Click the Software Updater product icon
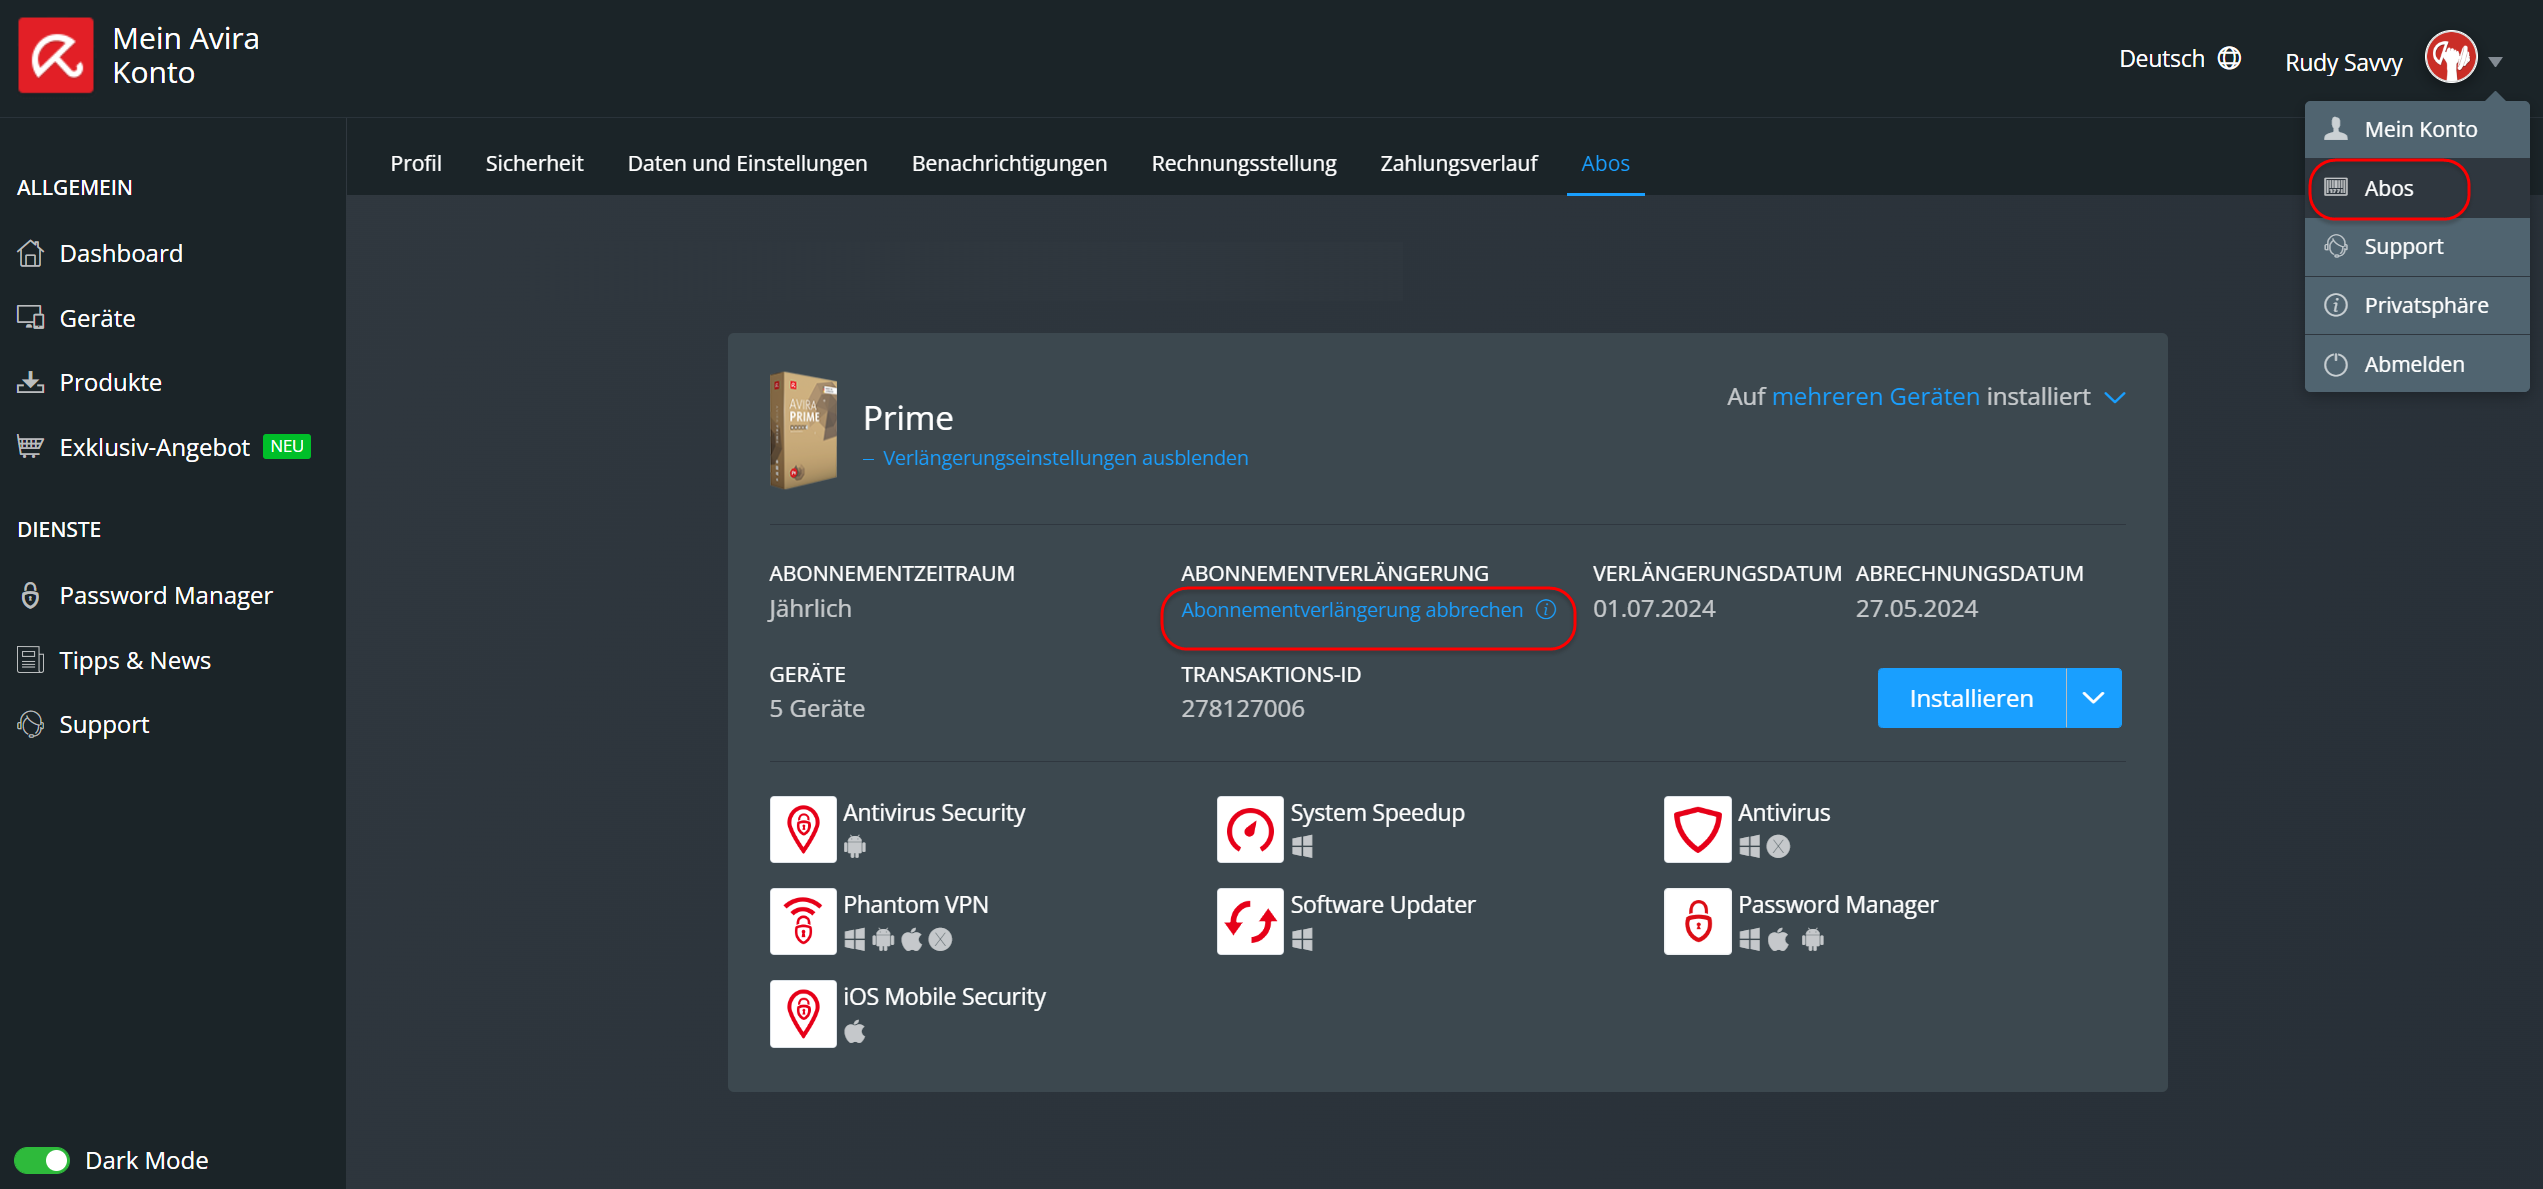Viewport: 2543px width, 1189px height. click(x=1250, y=921)
